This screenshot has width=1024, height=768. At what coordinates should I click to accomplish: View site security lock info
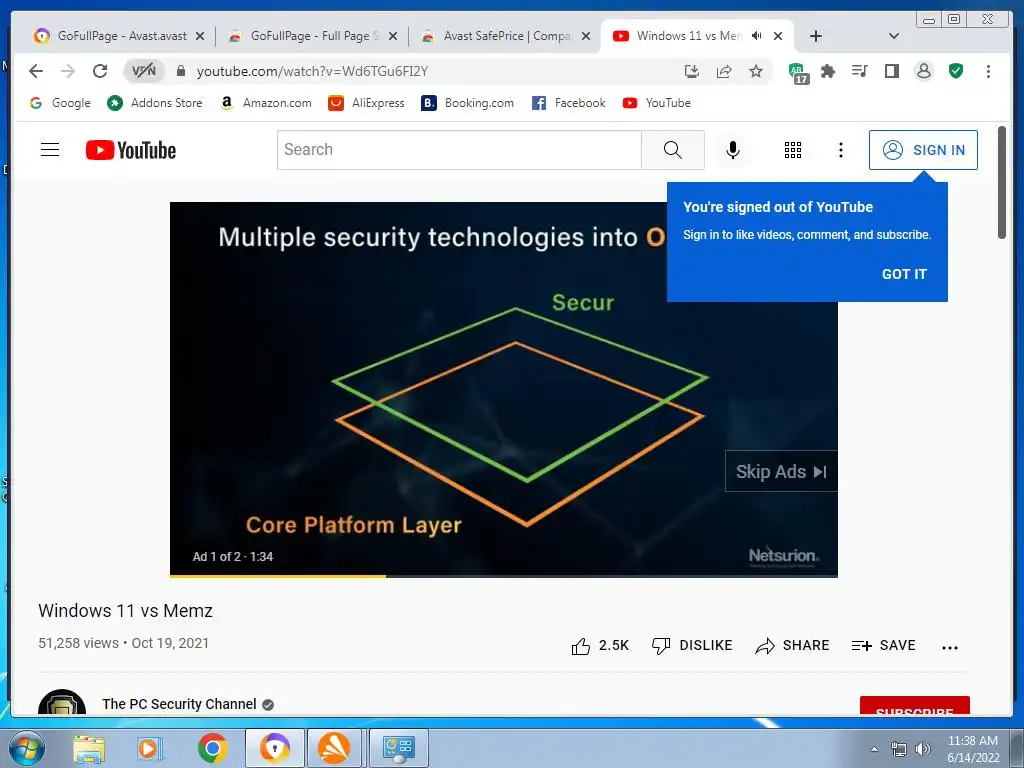pyautogui.click(x=181, y=71)
